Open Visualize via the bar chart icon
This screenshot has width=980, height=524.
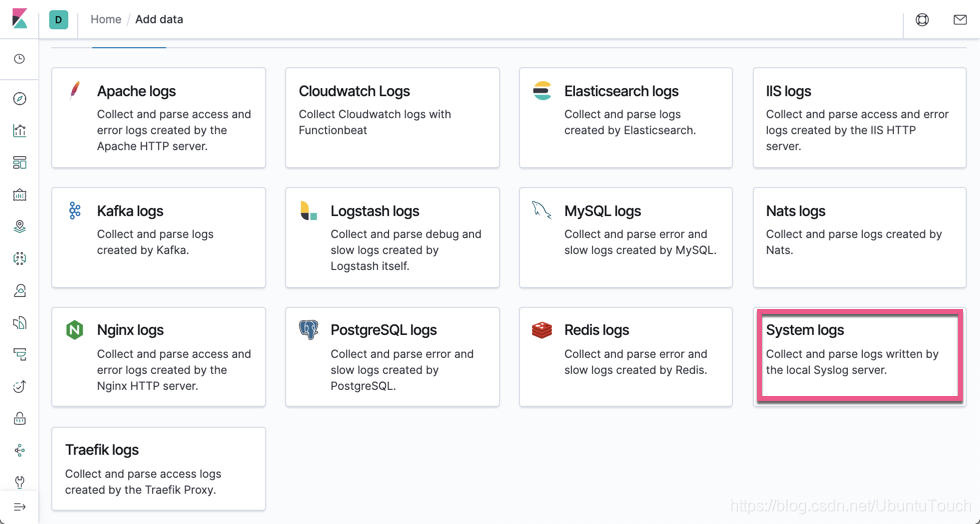click(19, 131)
